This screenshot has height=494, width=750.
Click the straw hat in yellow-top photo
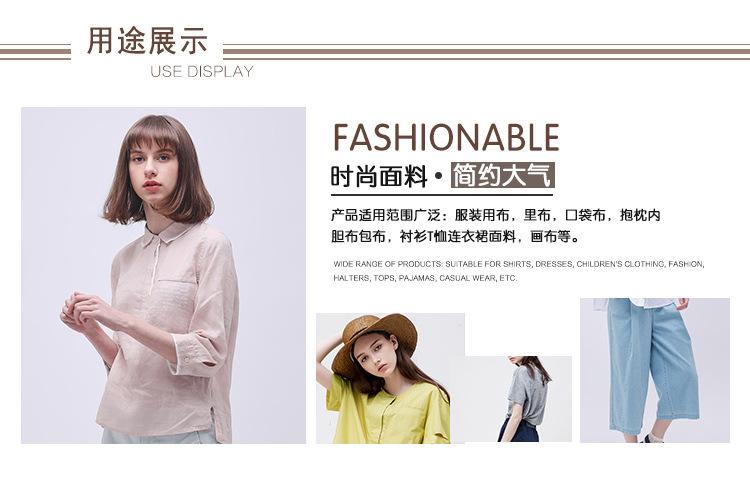(x=374, y=341)
